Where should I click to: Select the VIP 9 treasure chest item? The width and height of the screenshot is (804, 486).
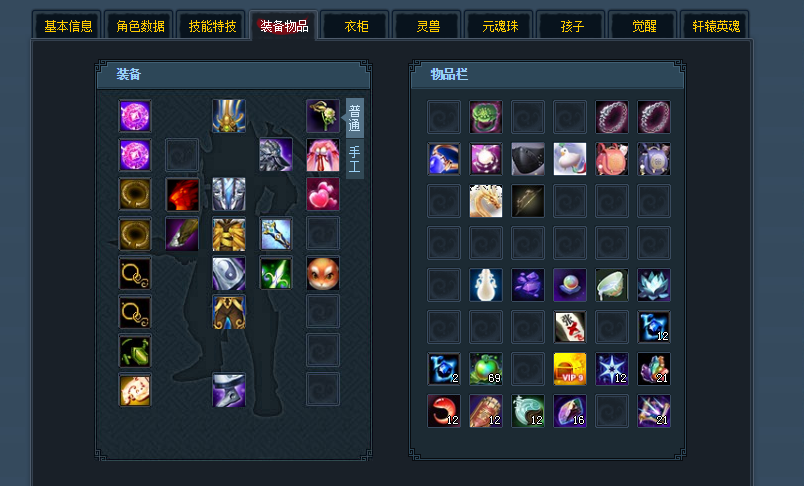(x=570, y=369)
